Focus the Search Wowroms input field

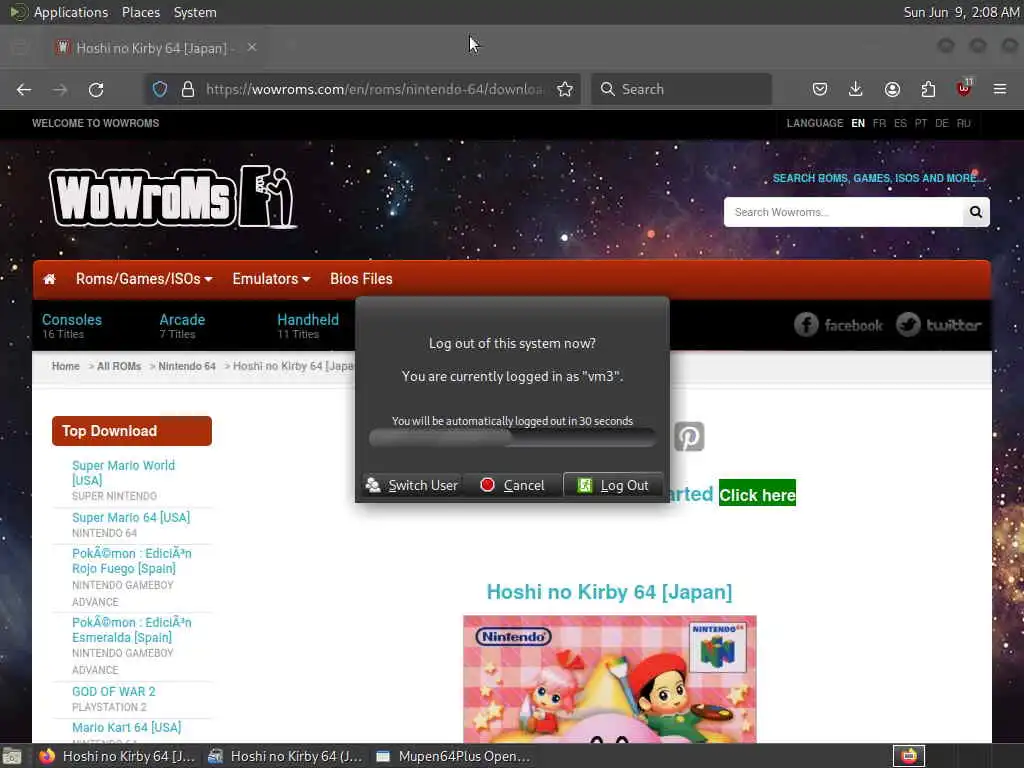tap(843, 212)
